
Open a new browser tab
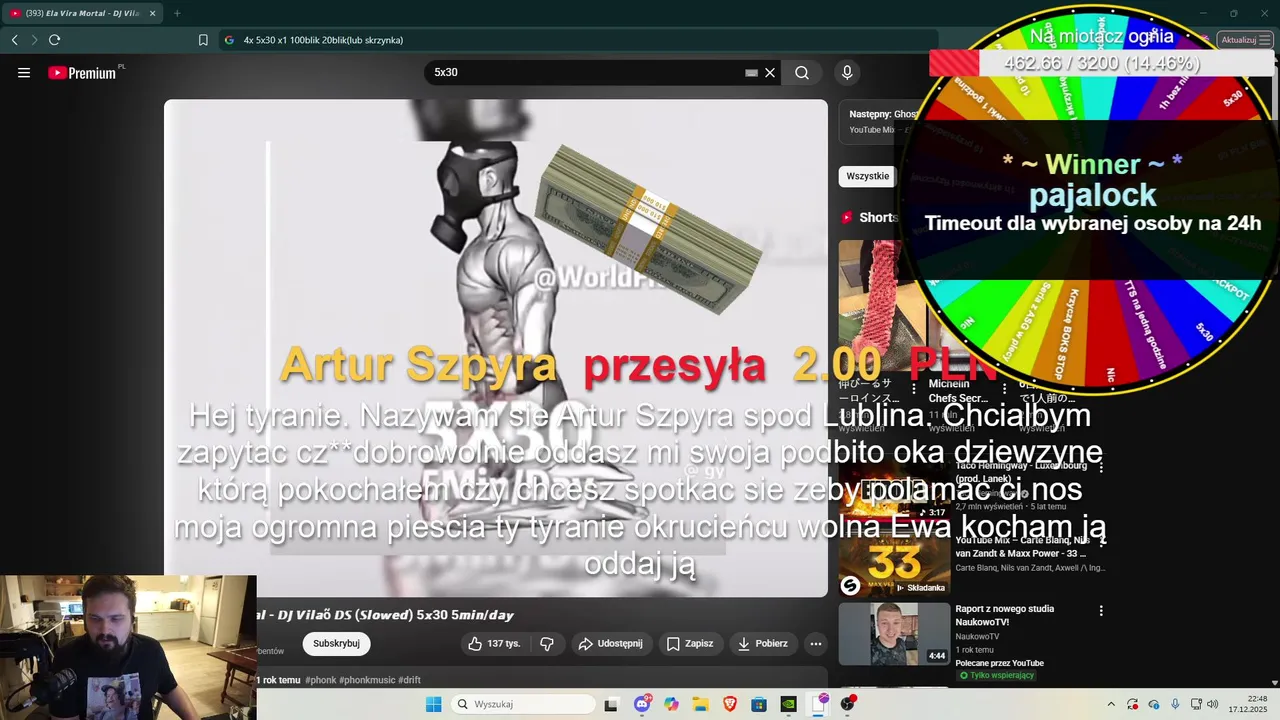tap(177, 13)
